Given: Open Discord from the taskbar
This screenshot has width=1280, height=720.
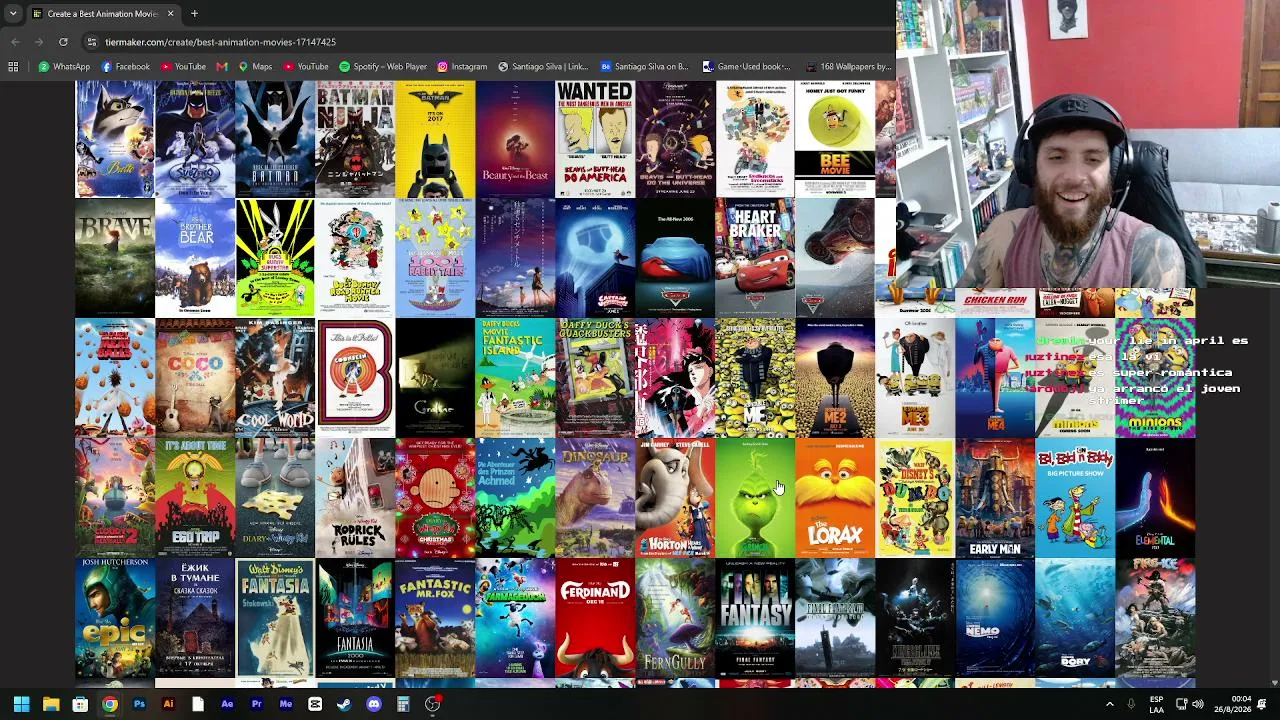Looking at the screenshot, I should point(374,704).
